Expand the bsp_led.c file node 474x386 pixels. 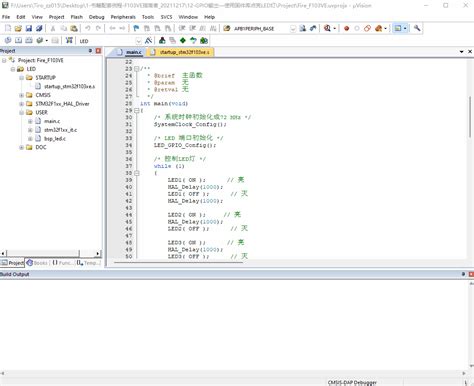[x=30, y=139]
